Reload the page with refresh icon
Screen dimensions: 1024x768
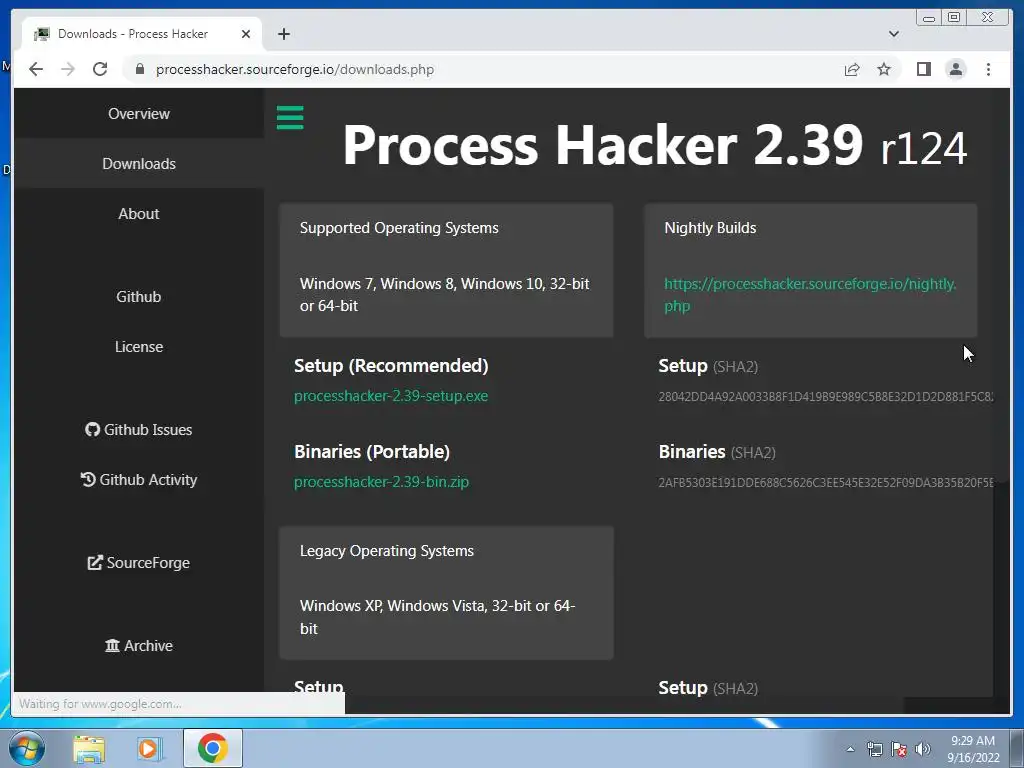point(100,69)
